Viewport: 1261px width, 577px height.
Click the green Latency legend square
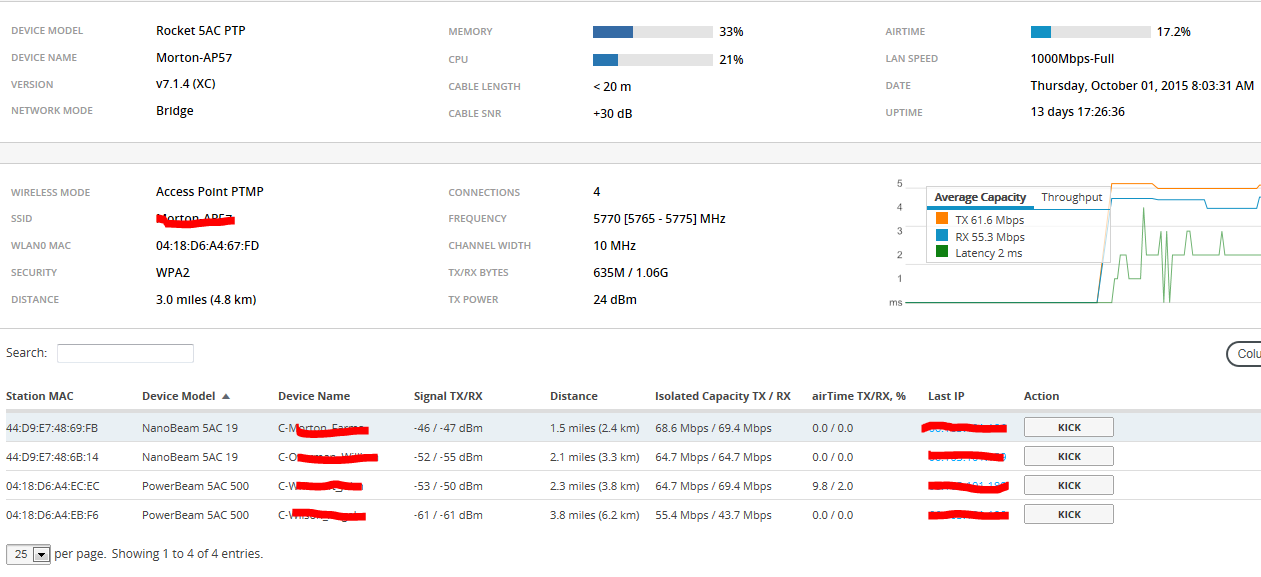coord(941,252)
